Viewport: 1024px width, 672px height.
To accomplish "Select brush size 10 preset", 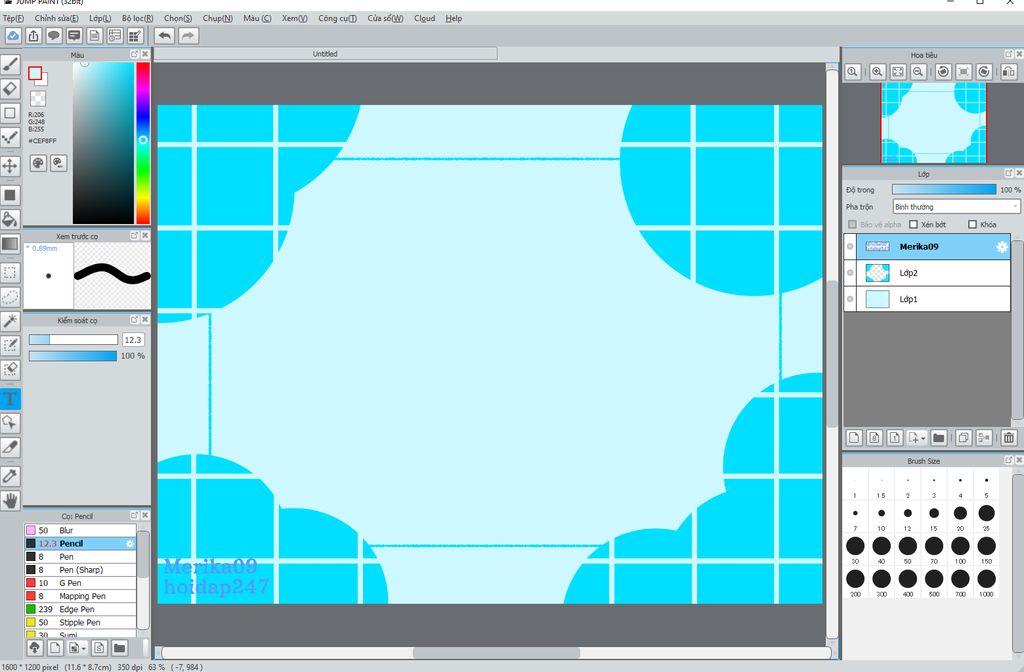I will coord(881,516).
